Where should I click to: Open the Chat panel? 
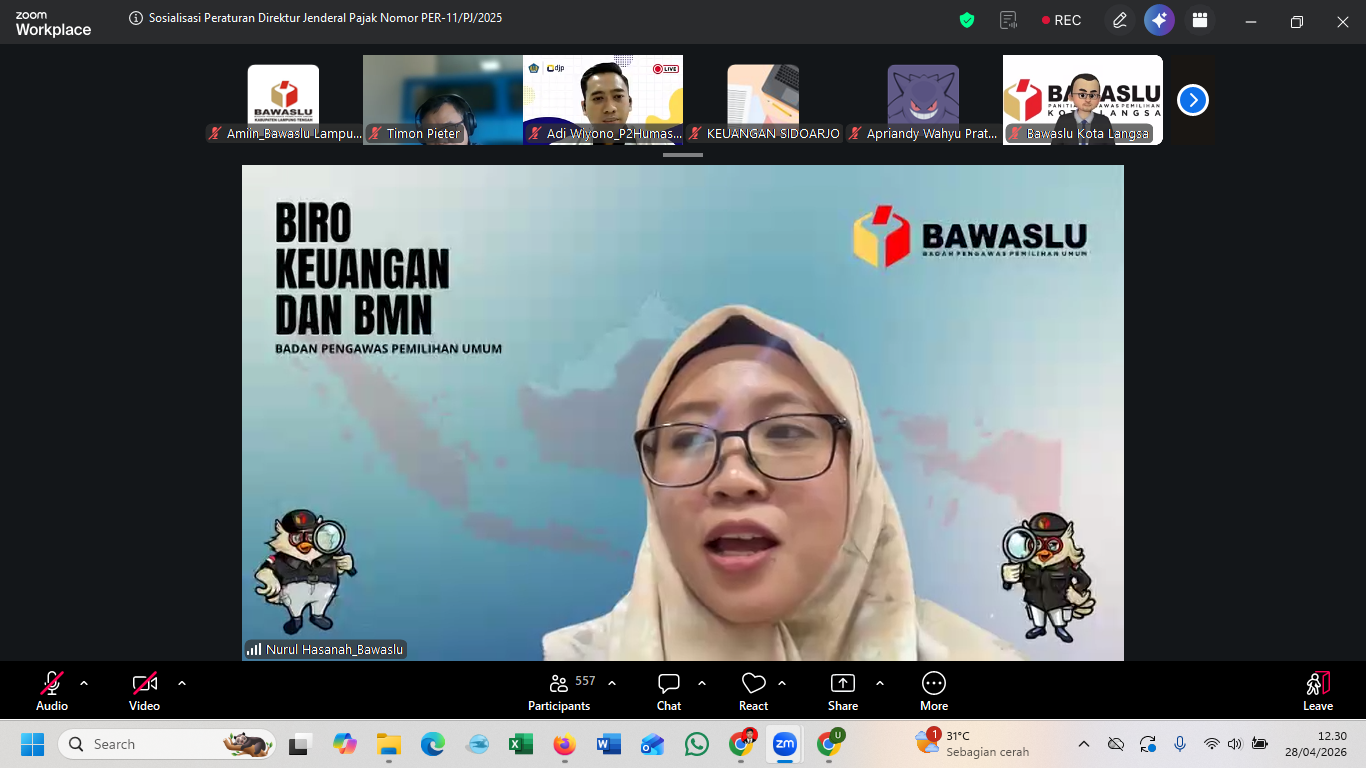click(669, 691)
